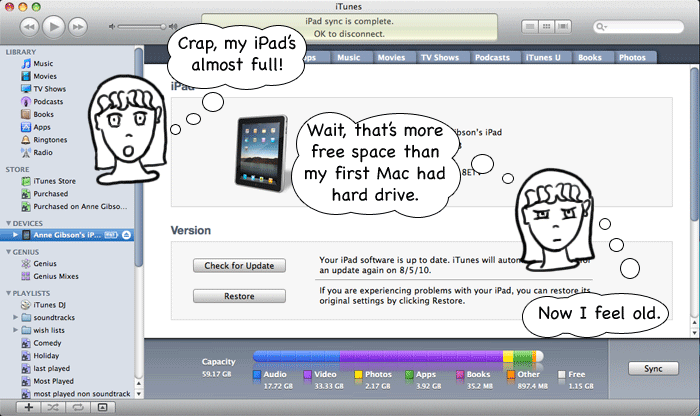Adjust the volume slider
Image resolution: width=700 pixels, height=416 pixels.
pos(142,27)
